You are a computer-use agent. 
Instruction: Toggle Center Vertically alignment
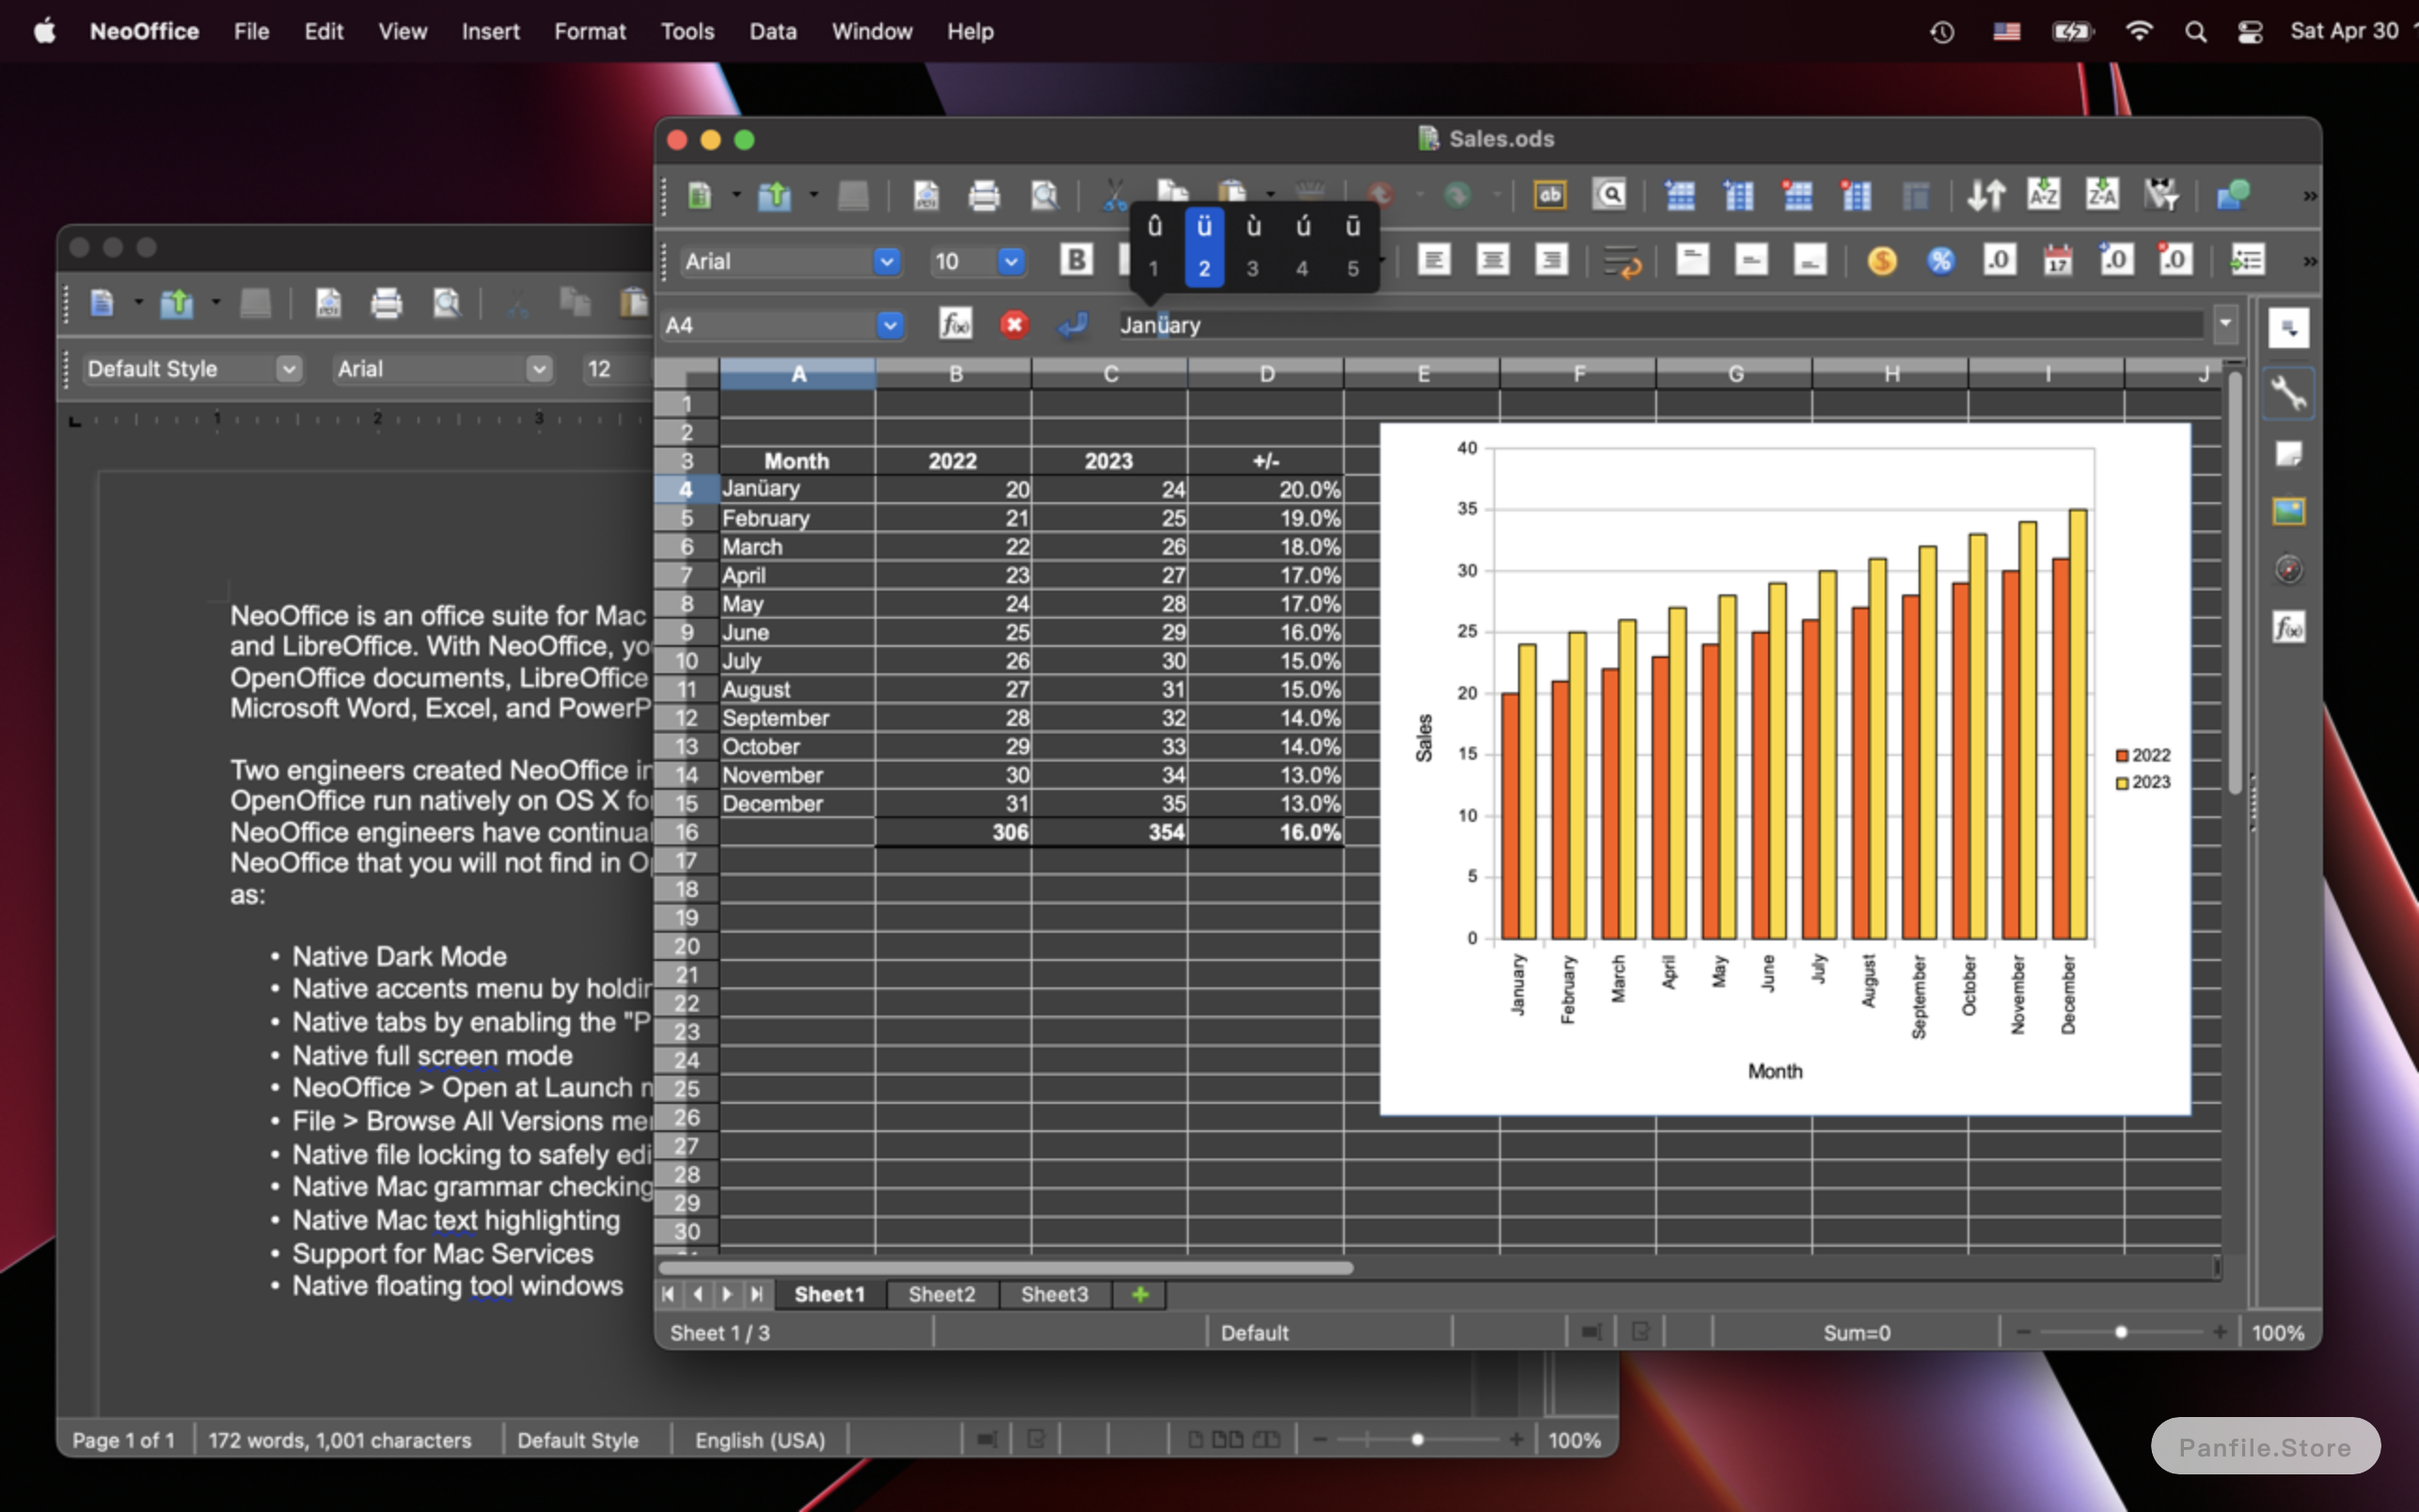[1751, 261]
